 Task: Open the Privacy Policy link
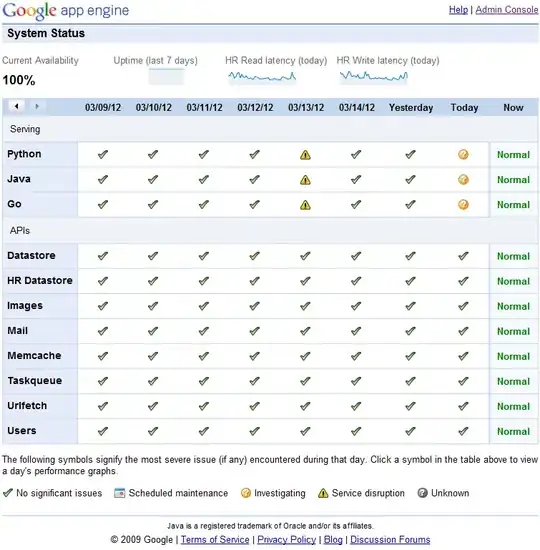click(287, 539)
